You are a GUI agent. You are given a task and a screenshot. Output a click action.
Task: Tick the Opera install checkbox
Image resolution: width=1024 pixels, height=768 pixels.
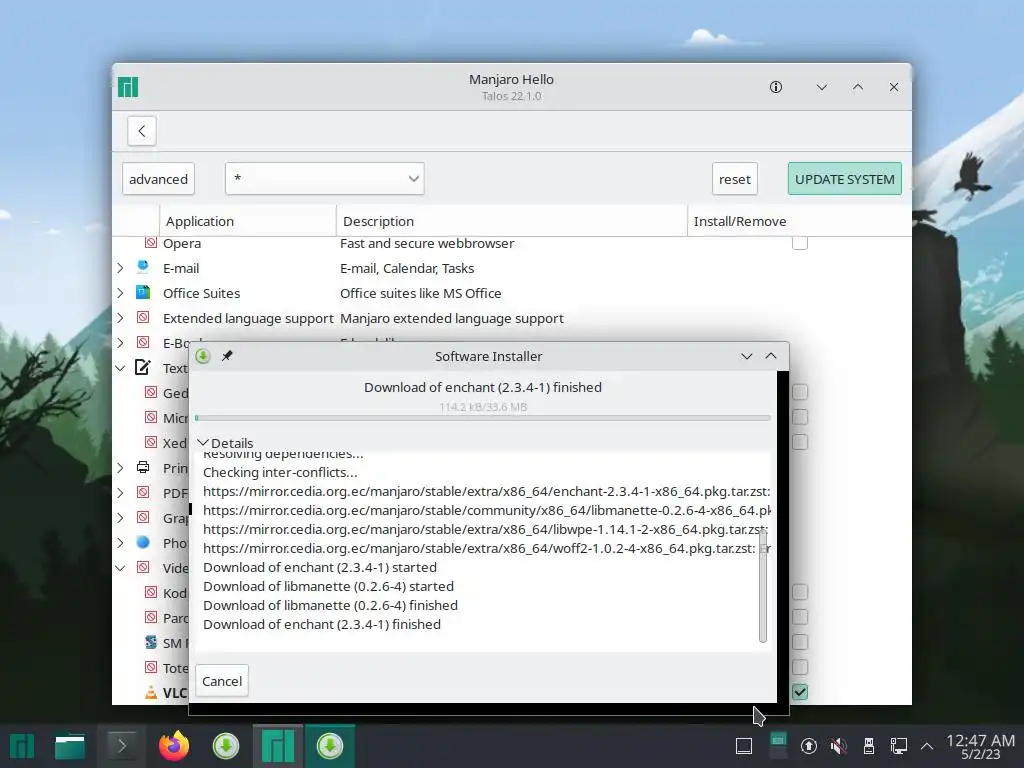point(800,243)
